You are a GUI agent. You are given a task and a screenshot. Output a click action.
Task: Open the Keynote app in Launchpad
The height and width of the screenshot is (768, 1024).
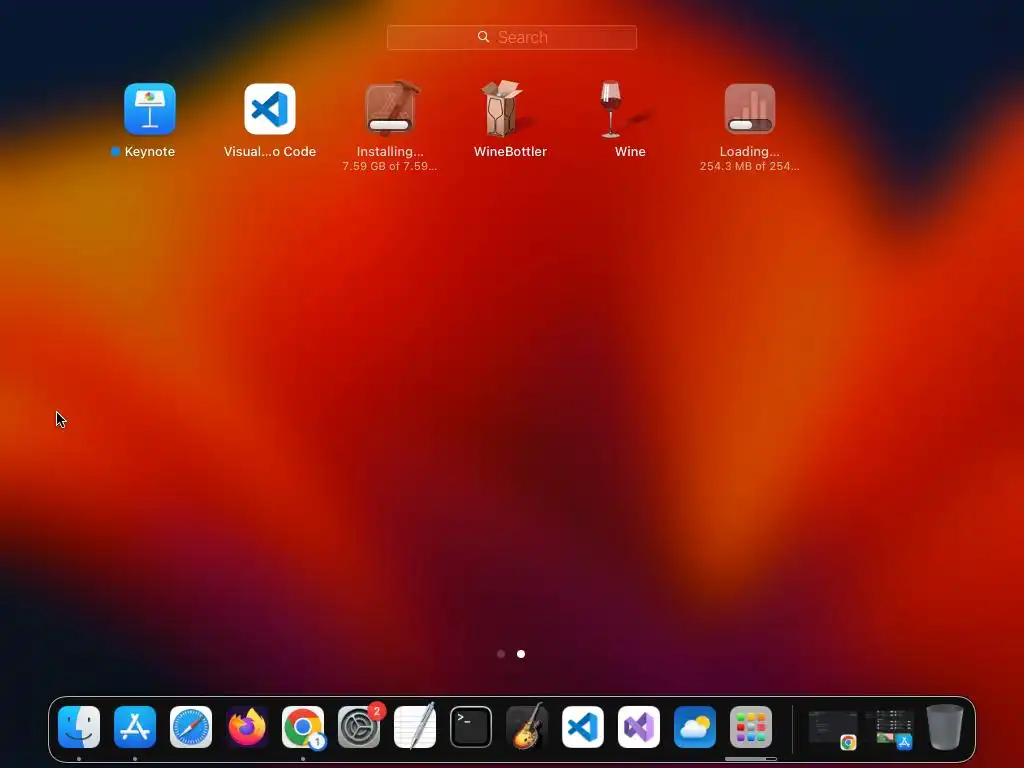coord(150,108)
